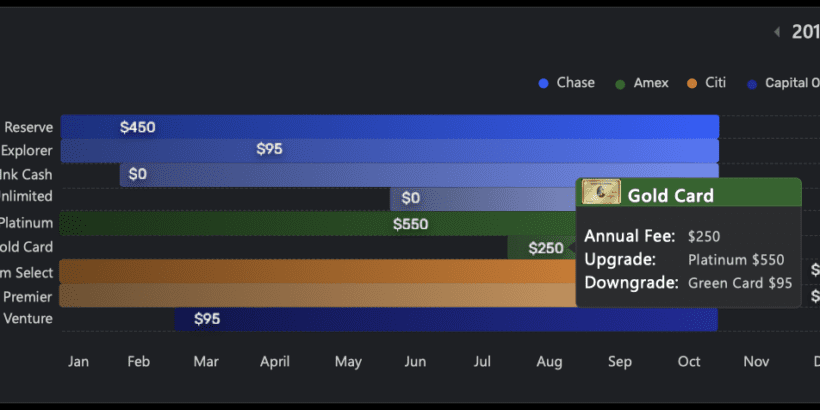Click the Gold Card tooltip title
The width and height of the screenshot is (820, 410).
pos(670,196)
